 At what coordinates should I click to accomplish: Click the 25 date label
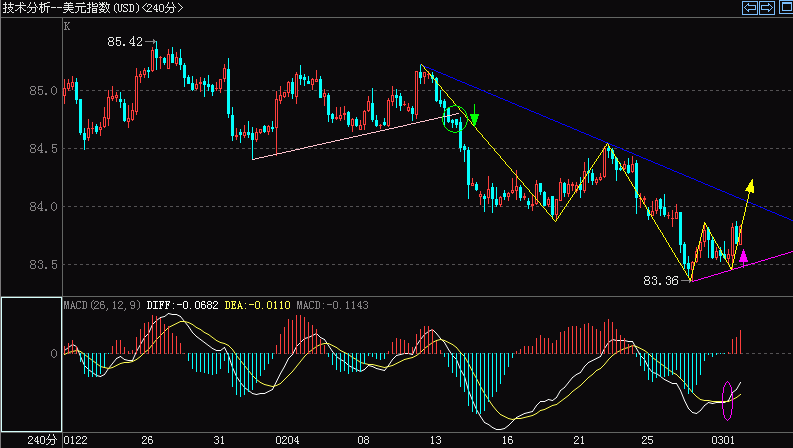click(x=647, y=440)
